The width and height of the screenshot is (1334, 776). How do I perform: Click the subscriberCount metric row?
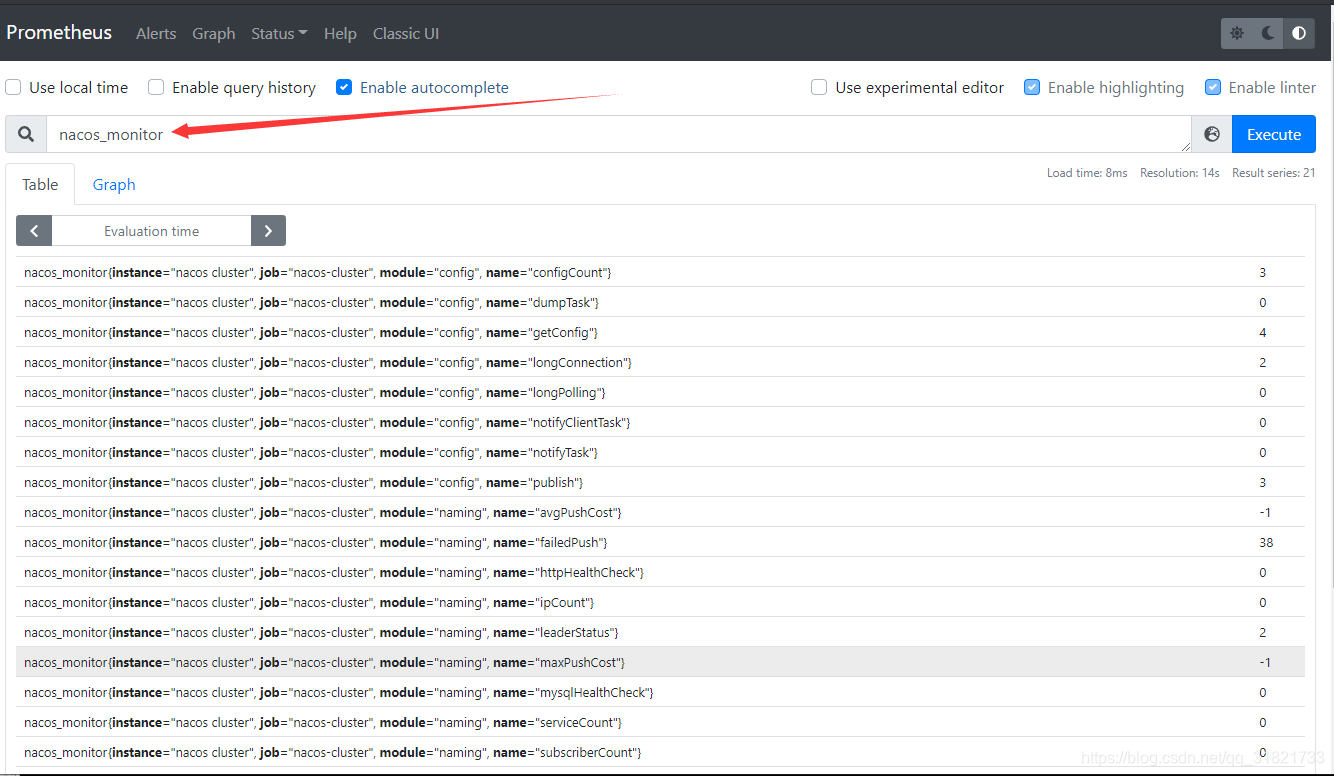(x=660, y=752)
